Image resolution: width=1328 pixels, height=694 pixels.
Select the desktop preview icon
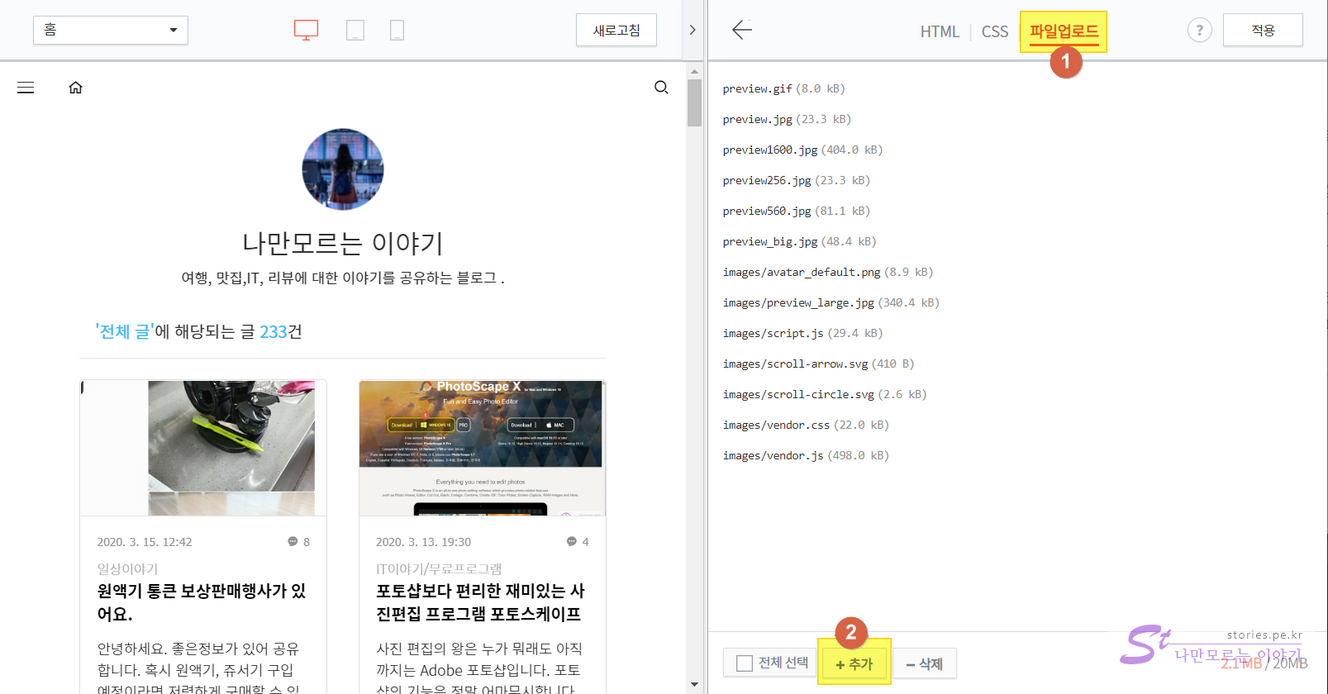(306, 30)
